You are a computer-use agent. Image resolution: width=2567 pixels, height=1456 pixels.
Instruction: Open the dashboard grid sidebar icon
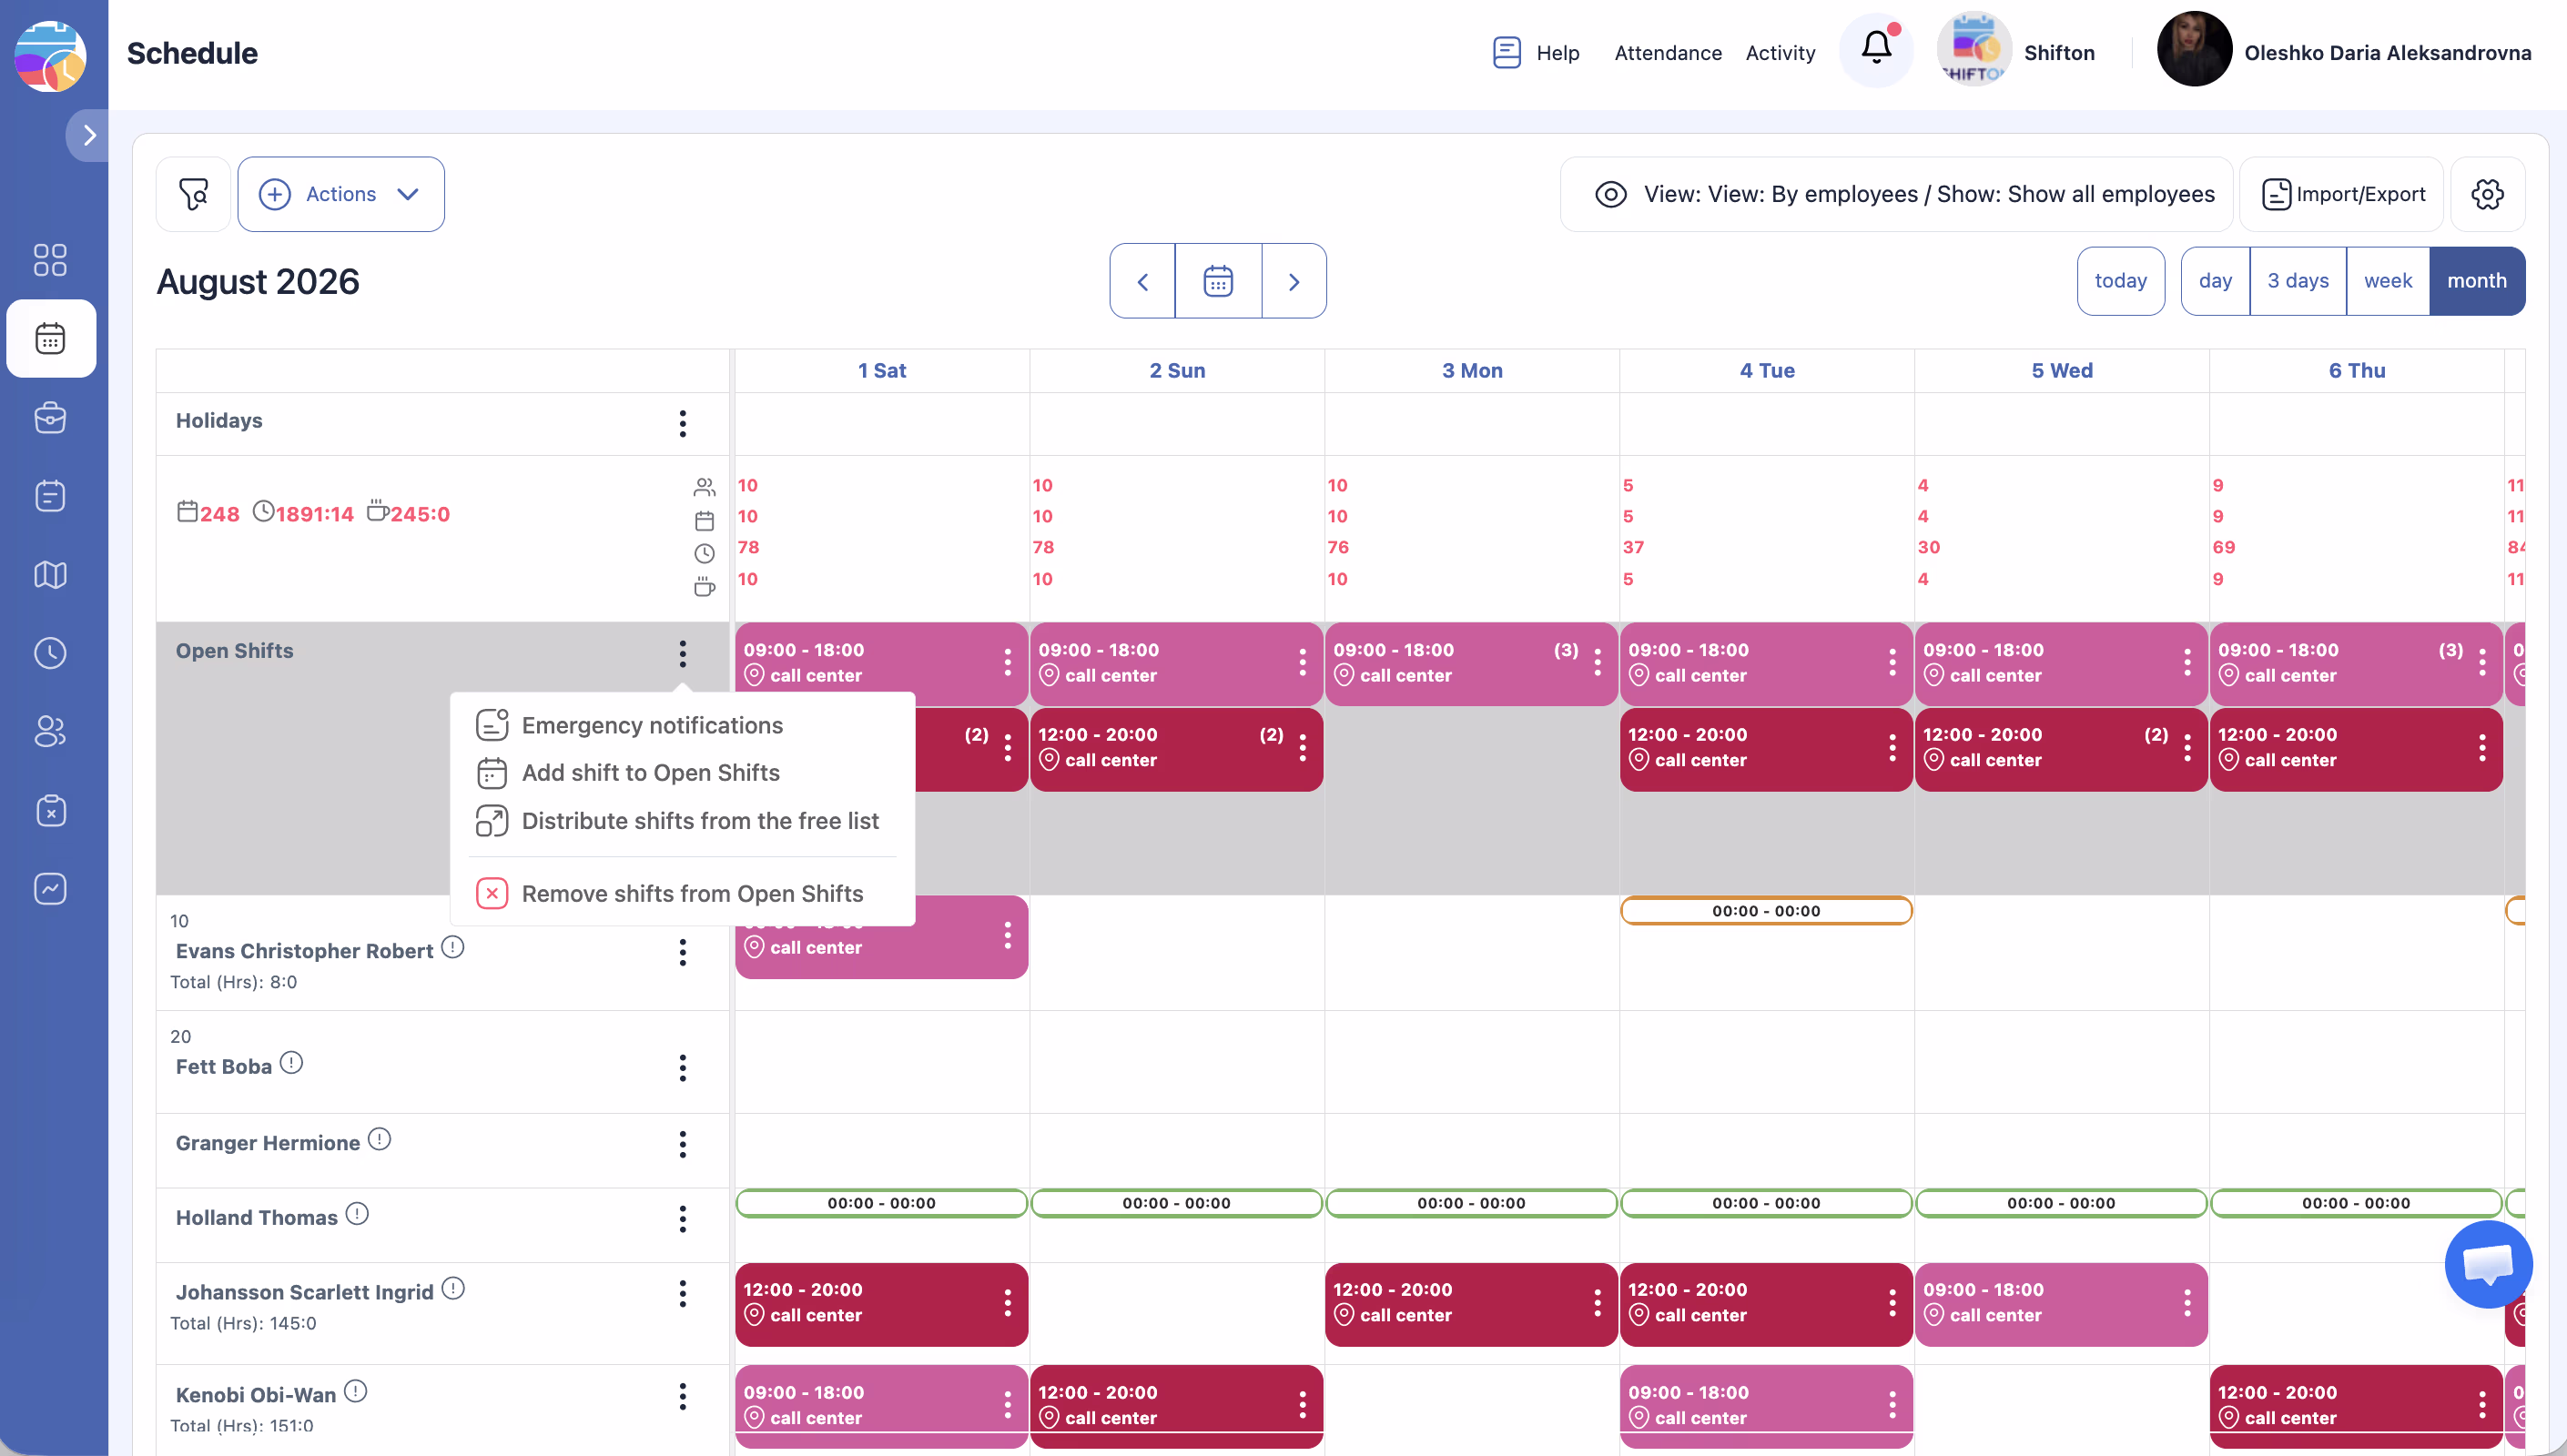coord(50,260)
